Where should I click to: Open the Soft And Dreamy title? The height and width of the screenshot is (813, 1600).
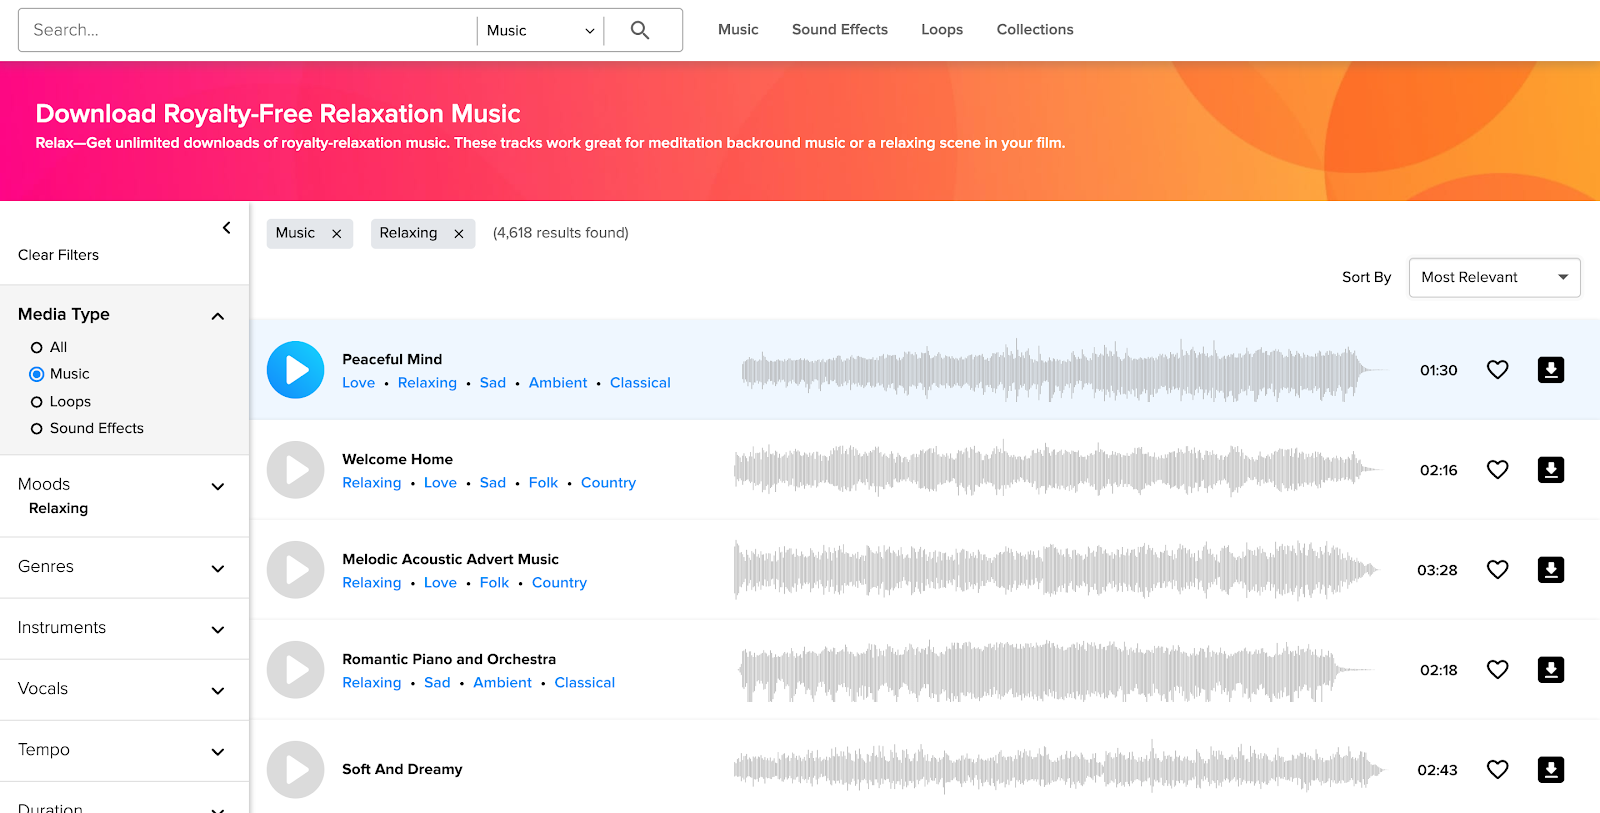(x=402, y=769)
